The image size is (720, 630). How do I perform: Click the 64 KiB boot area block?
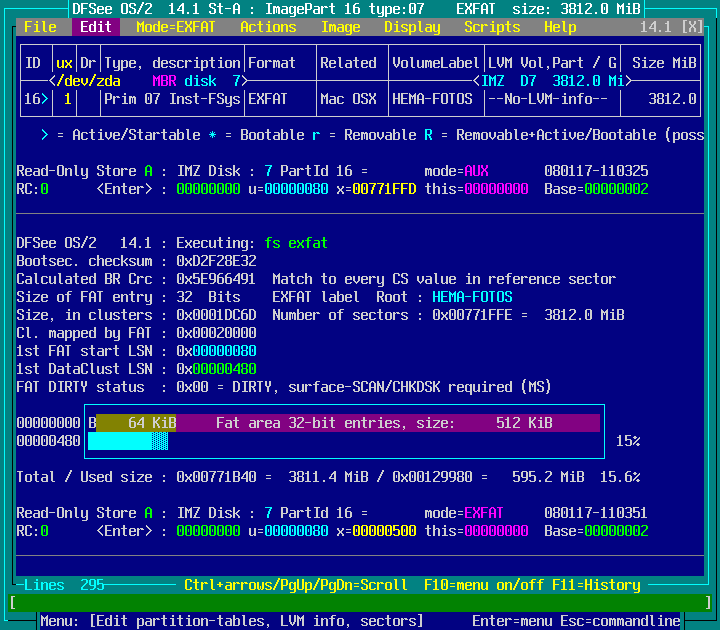[136, 423]
